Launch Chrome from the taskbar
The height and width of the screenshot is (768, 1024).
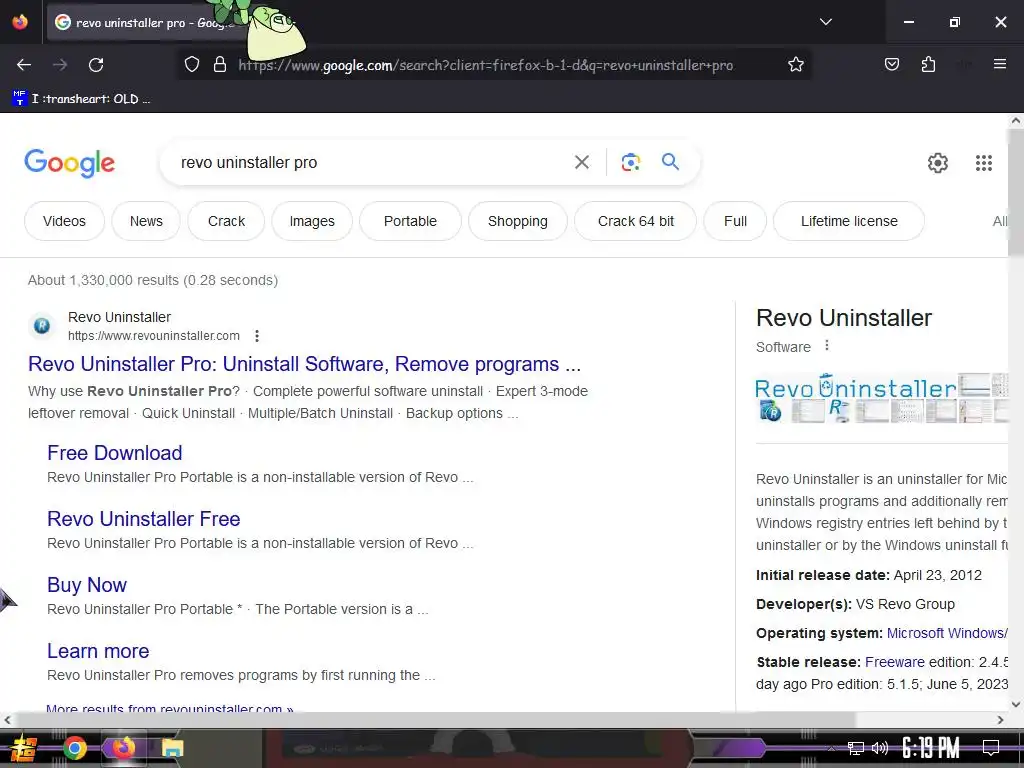pyautogui.click(x=74, y=748)
